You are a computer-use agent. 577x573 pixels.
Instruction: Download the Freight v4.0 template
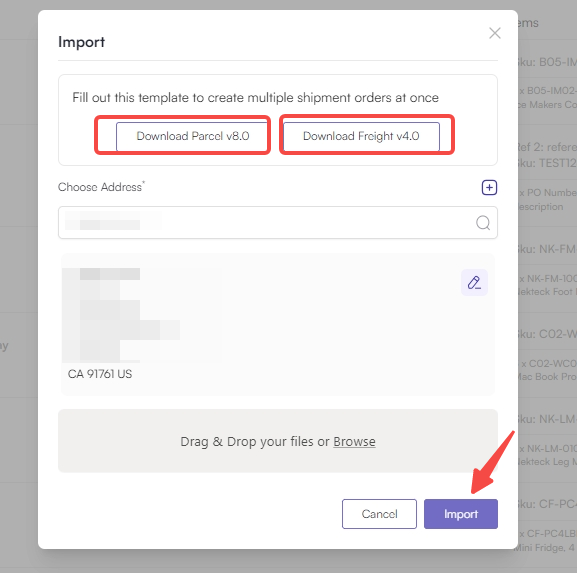pos(361,136)
